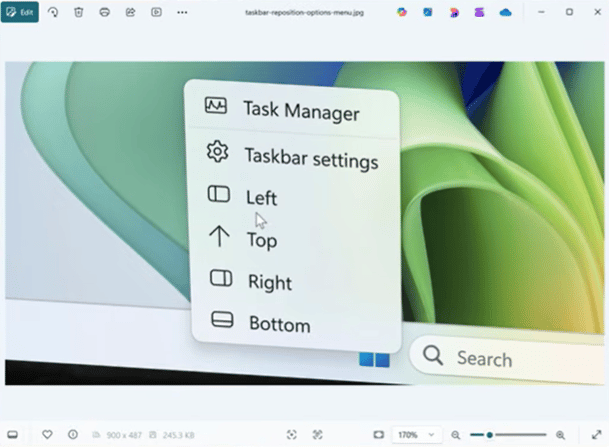Image resolution: width=609 pixels, height=447 pixels.
Task: Open the three-dot See more menu
Action: click(182, 12)
